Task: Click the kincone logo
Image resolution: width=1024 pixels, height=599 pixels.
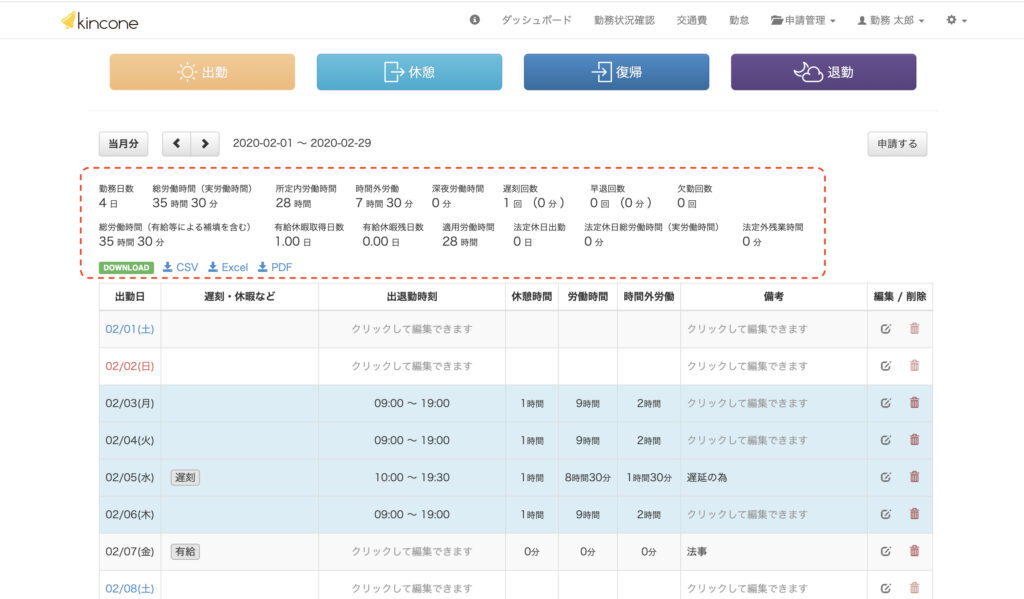Action: pyautogui.click(x=99, y=22)
